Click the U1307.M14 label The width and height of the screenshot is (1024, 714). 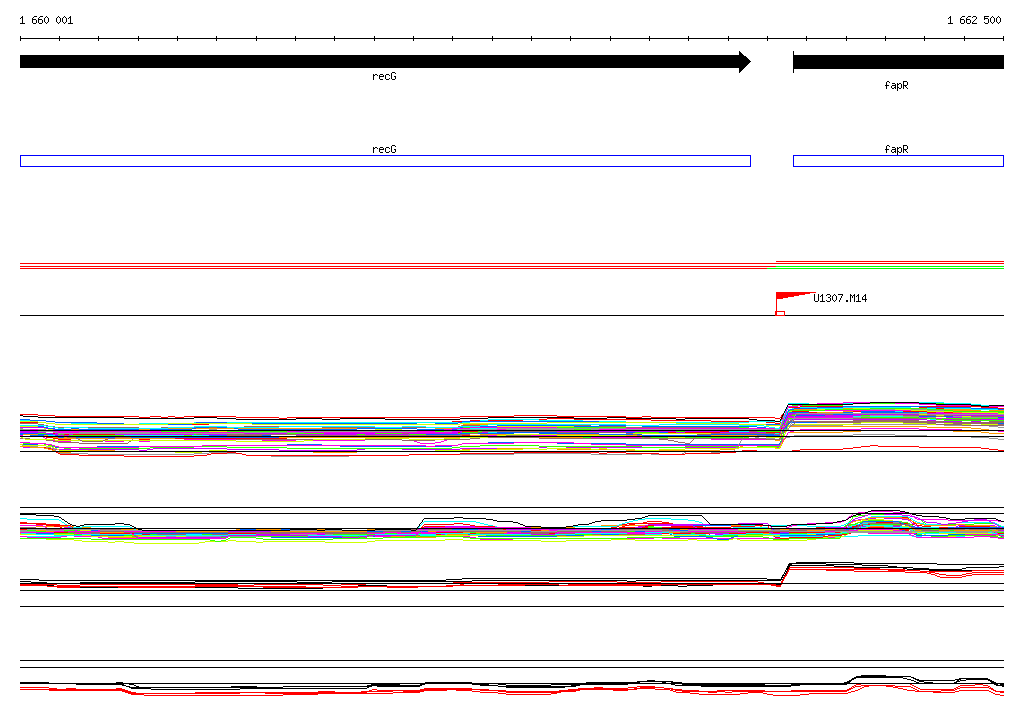click(x=840, y=298)
